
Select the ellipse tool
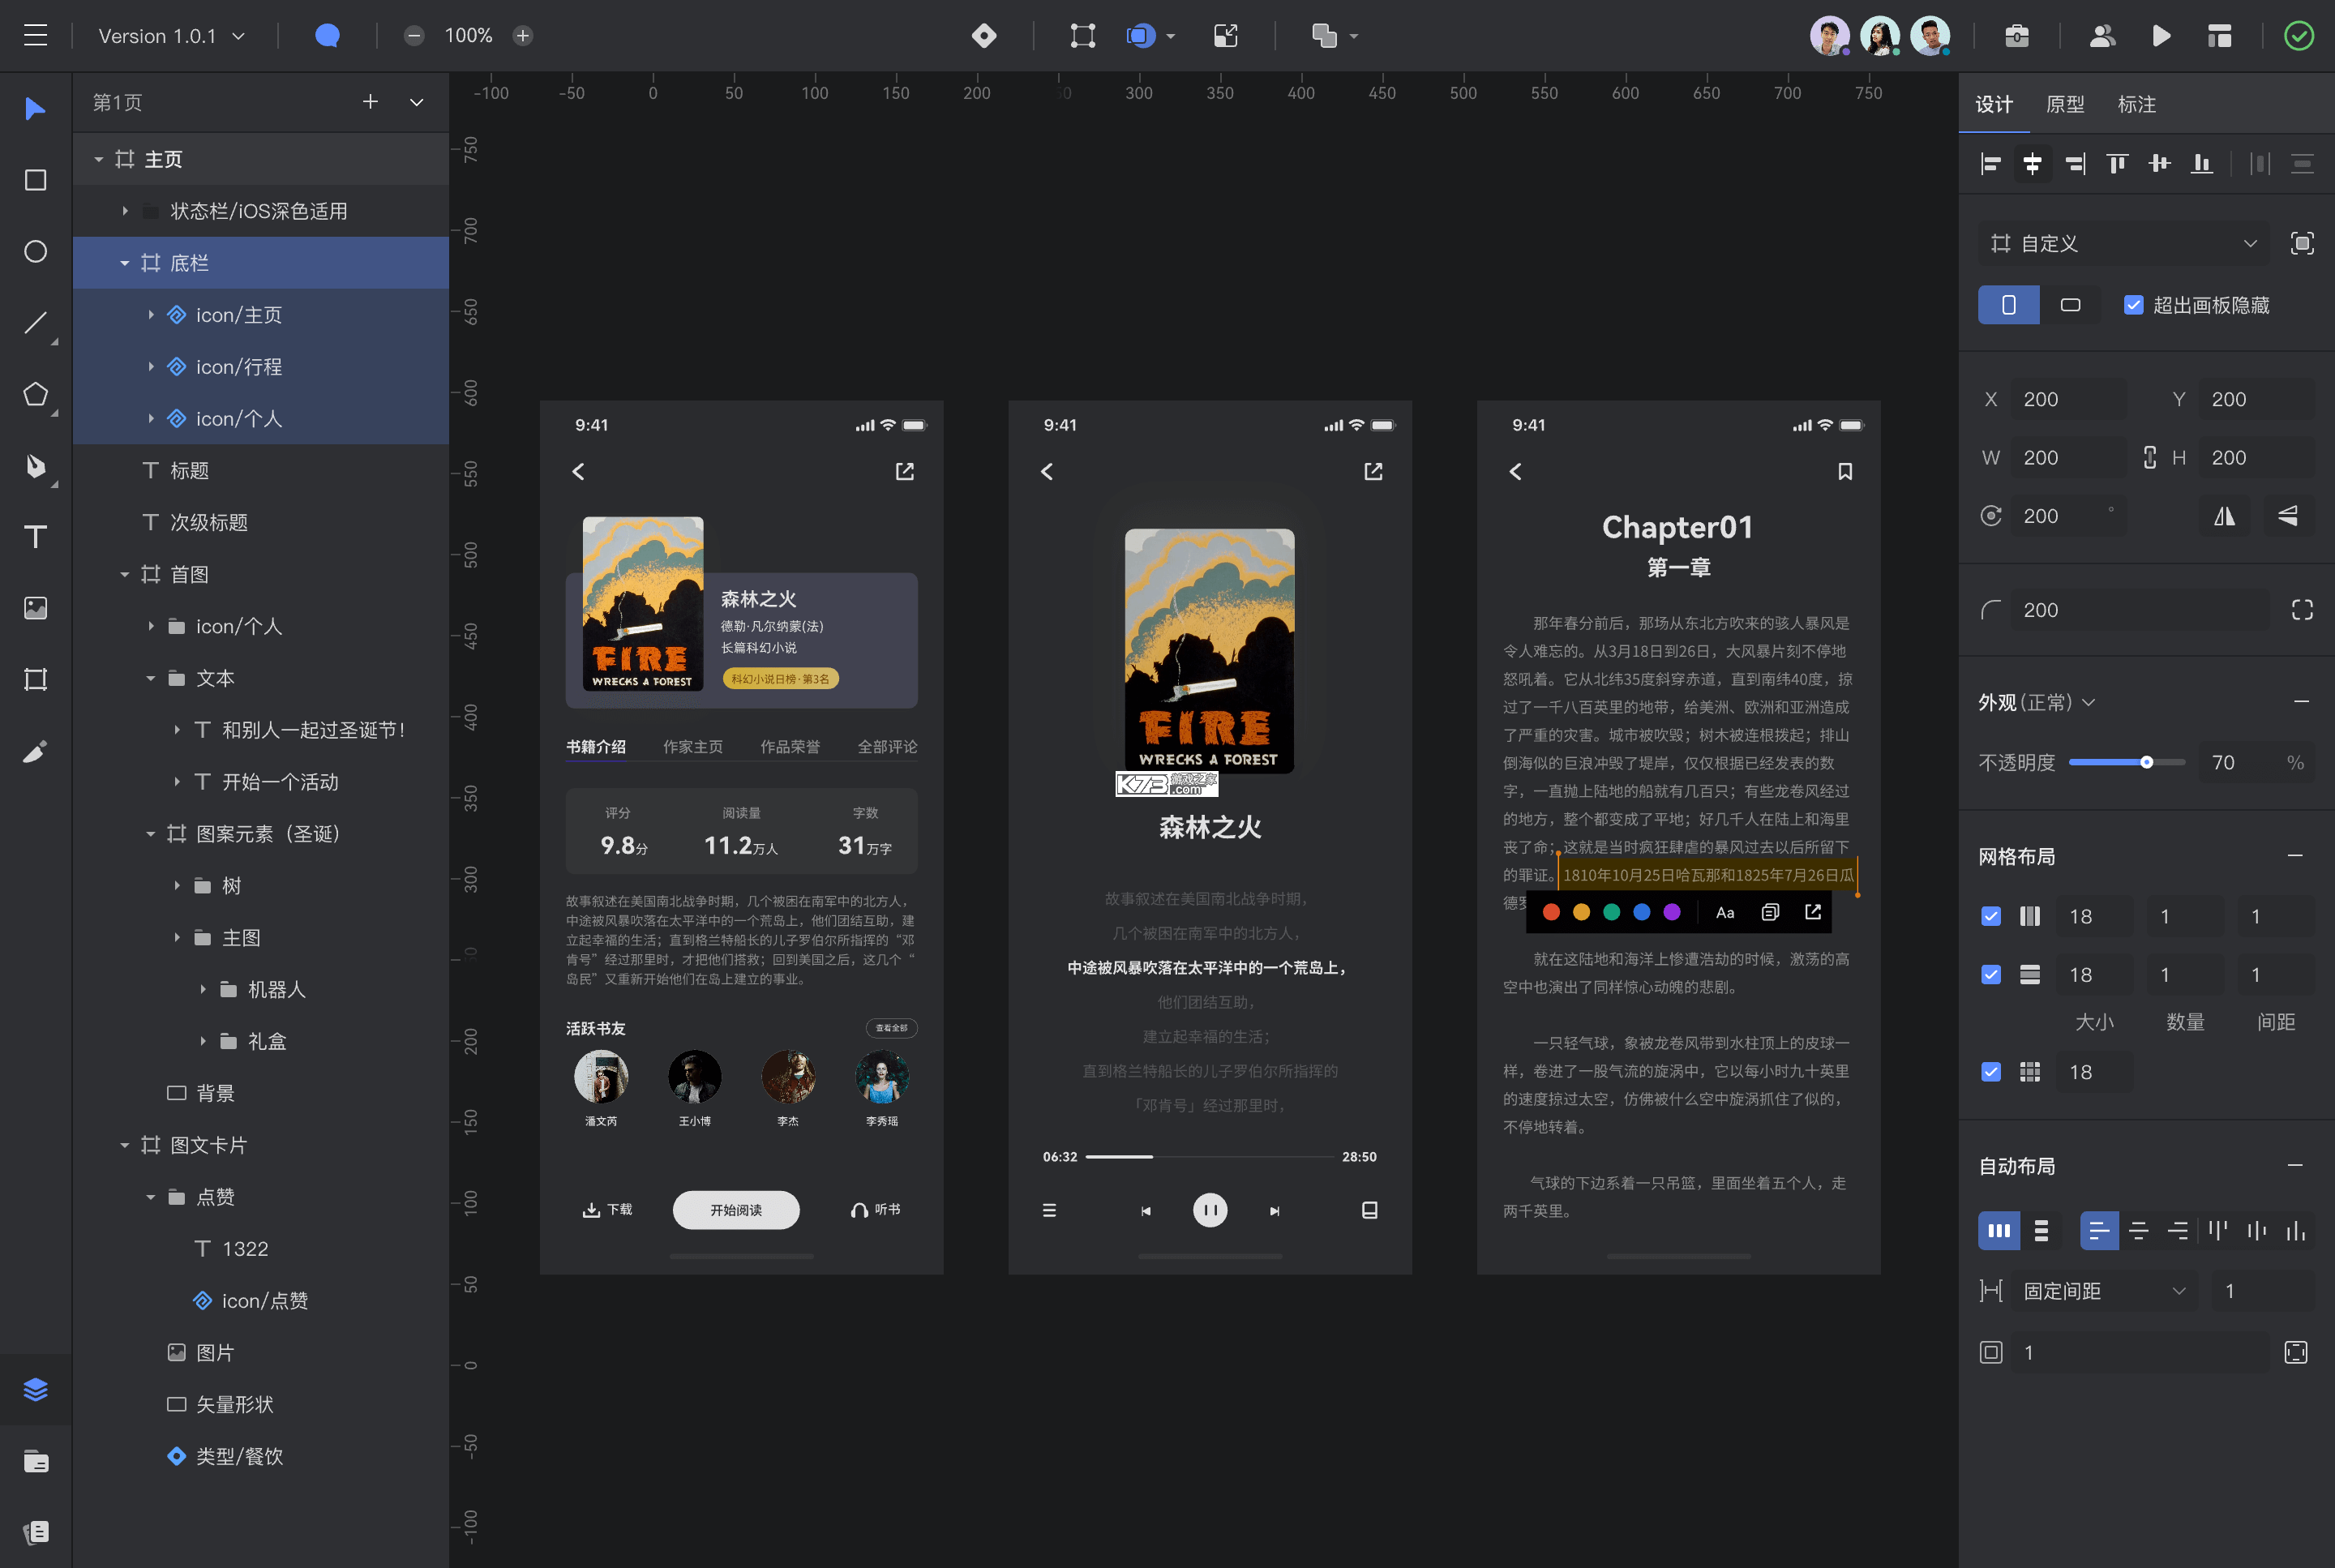pos(36,251)
